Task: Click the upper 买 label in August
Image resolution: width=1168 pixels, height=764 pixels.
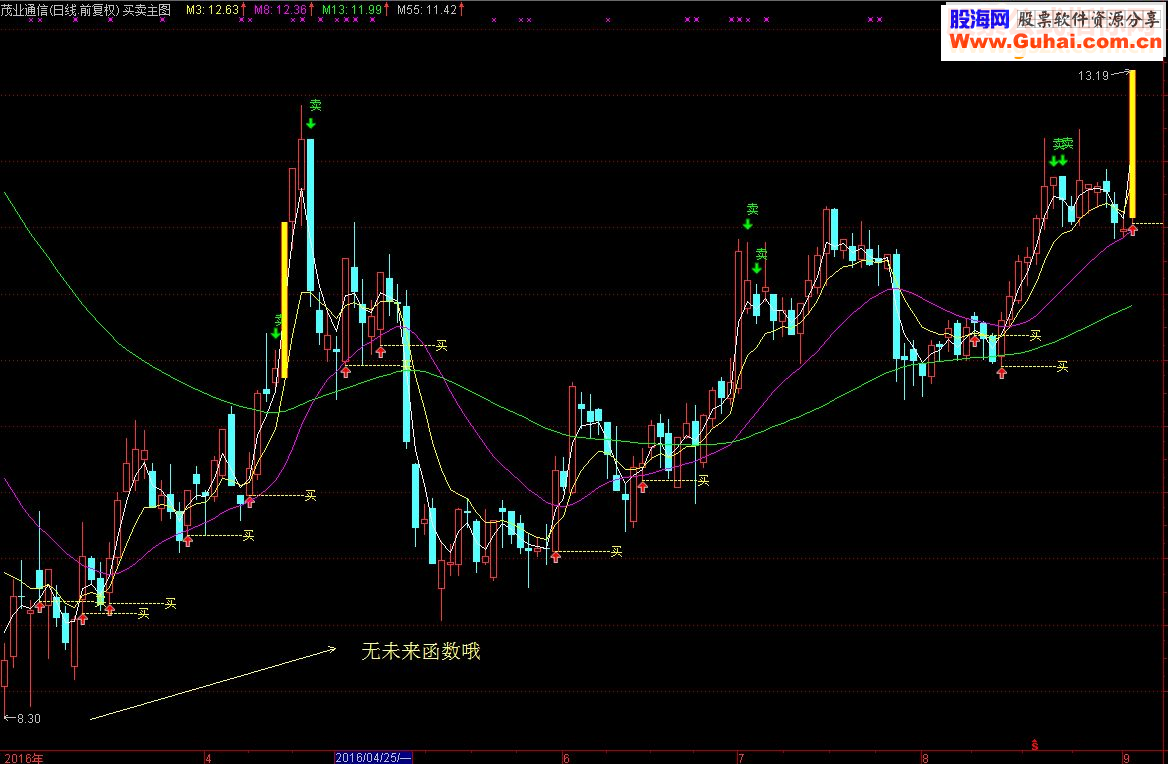Action: coord(1035,335)
